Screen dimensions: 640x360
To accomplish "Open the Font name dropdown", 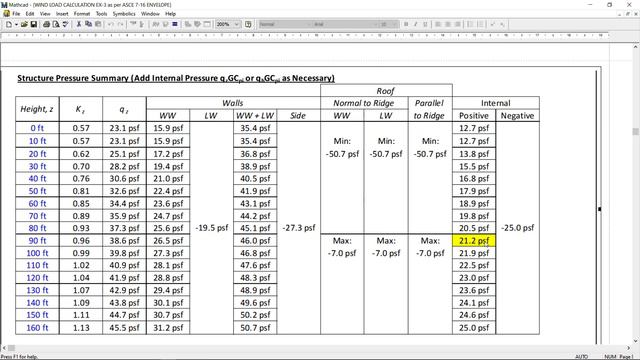I will pyautogui.click(x=376, y=24).
